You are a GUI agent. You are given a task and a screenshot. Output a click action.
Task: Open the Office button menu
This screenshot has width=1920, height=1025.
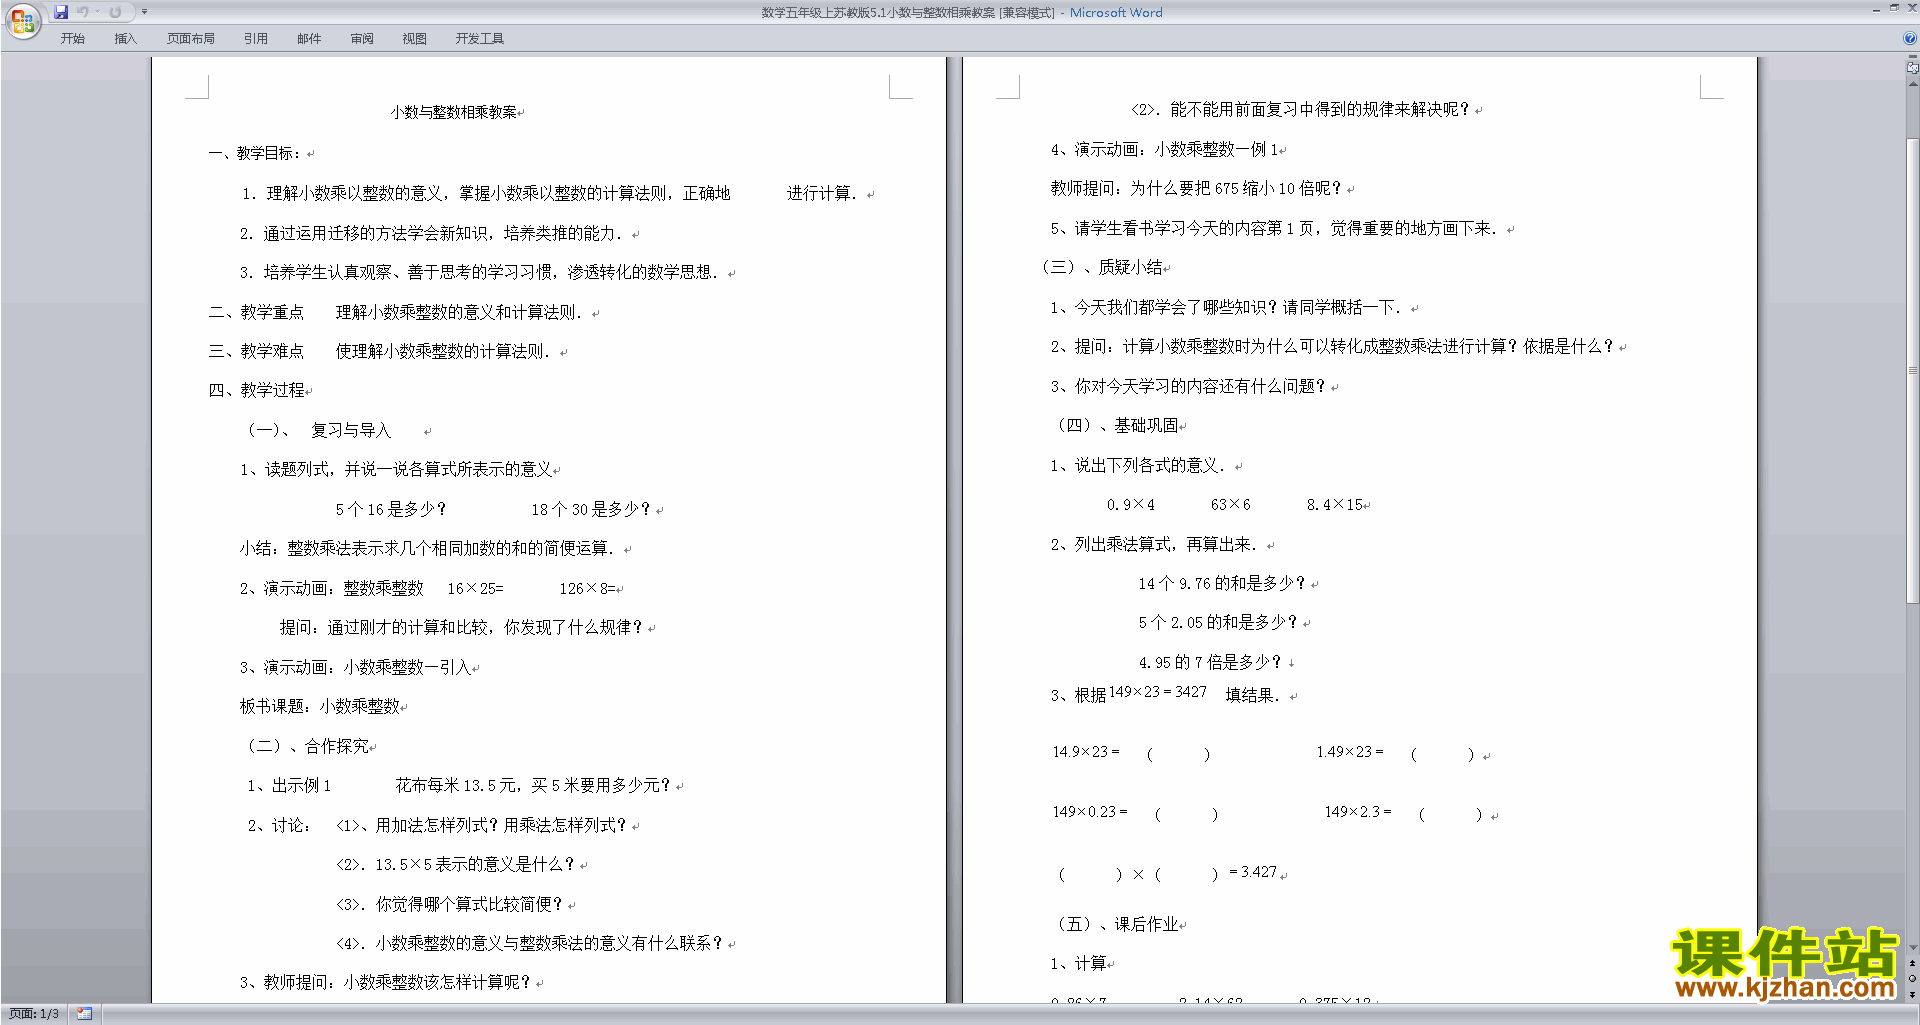[x=22, y=20]
